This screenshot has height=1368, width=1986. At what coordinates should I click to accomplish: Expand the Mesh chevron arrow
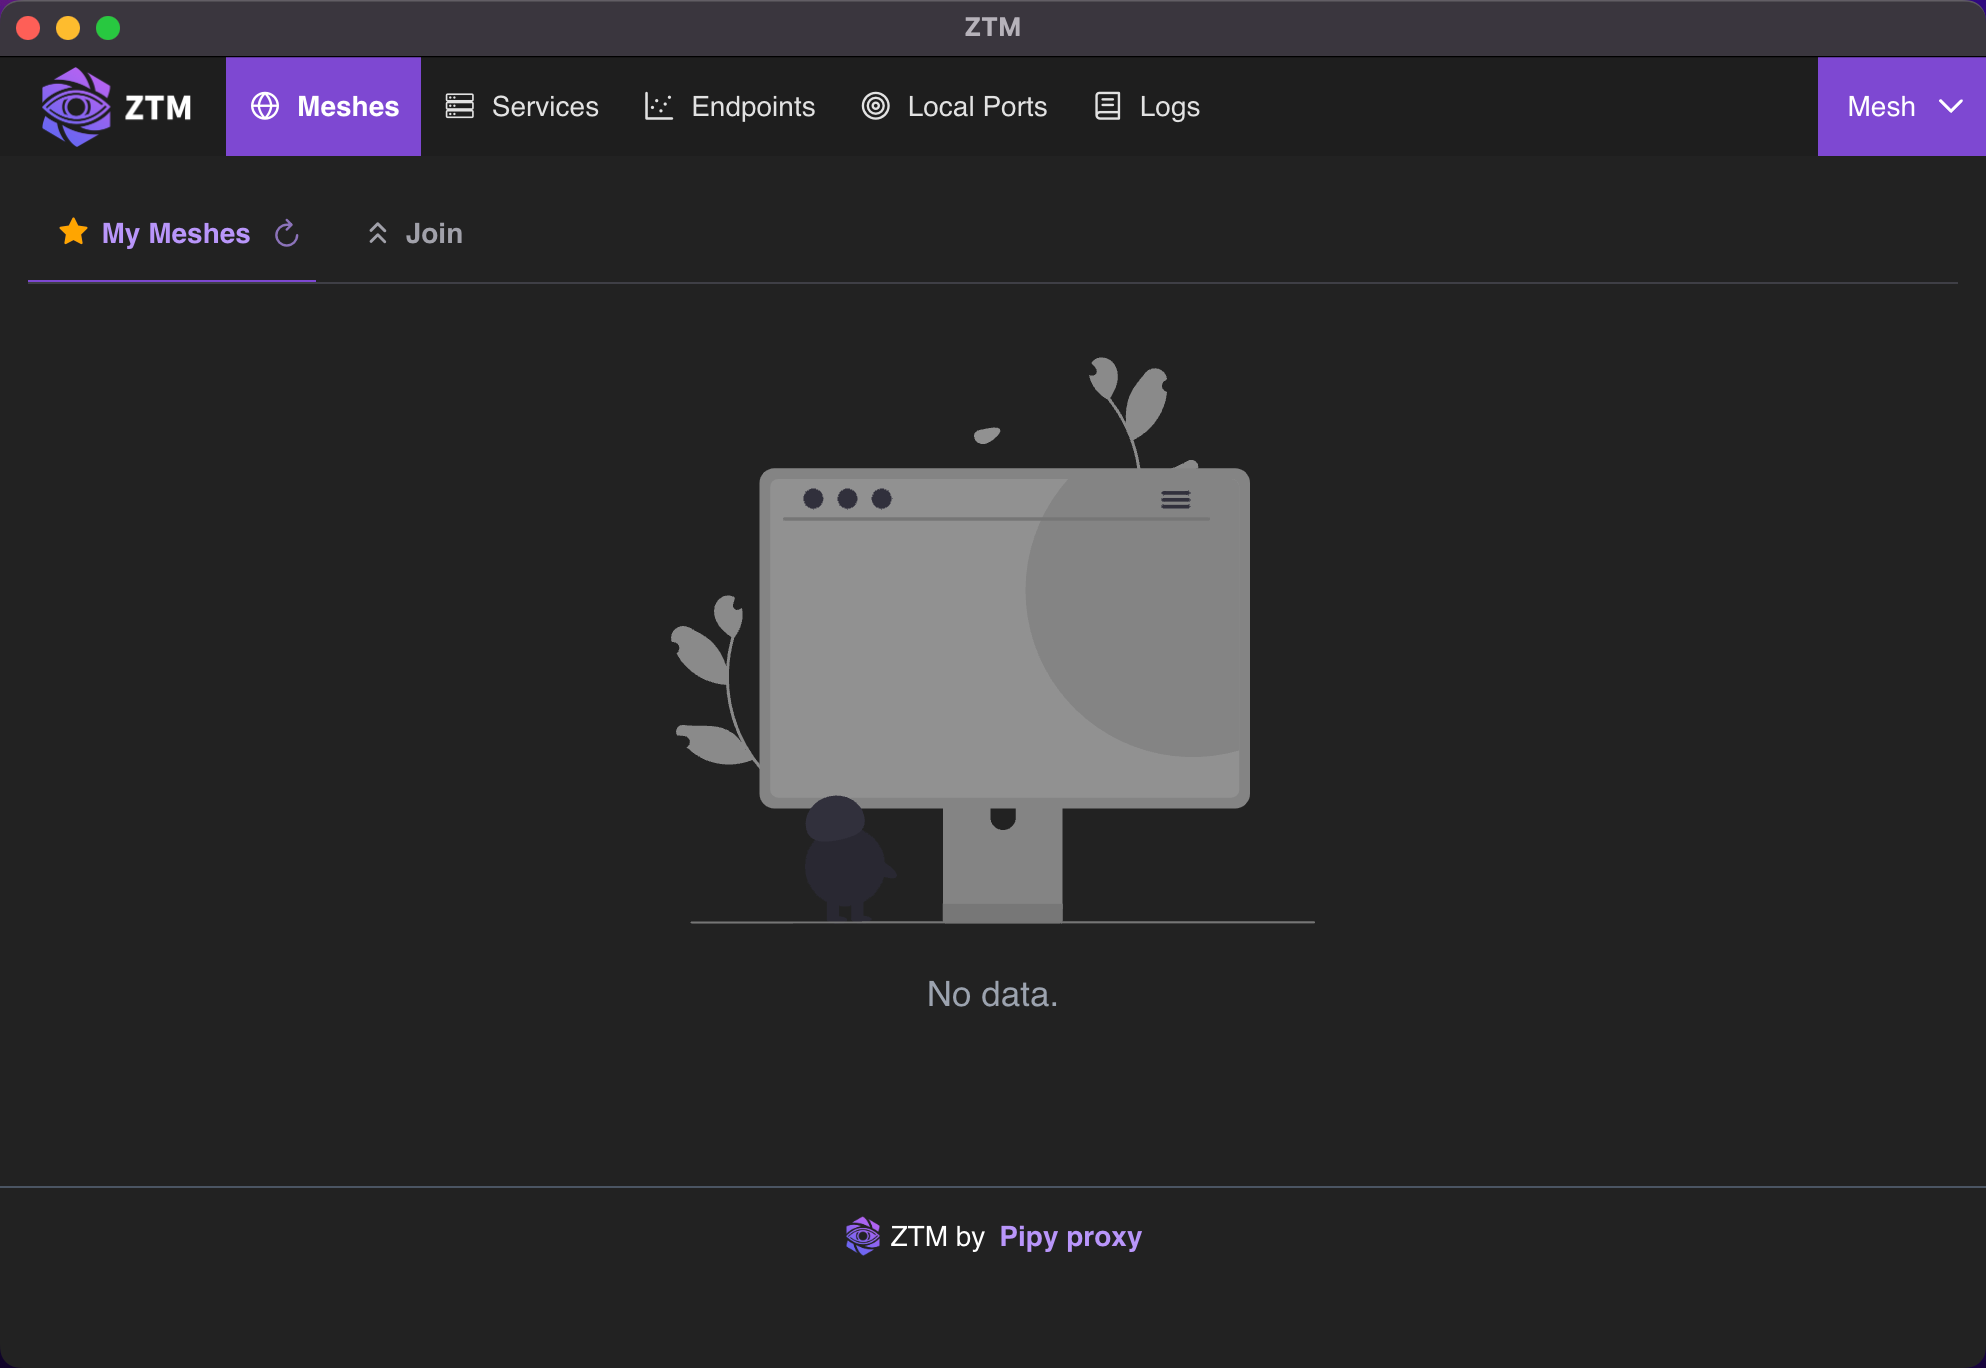(1950, 107)
